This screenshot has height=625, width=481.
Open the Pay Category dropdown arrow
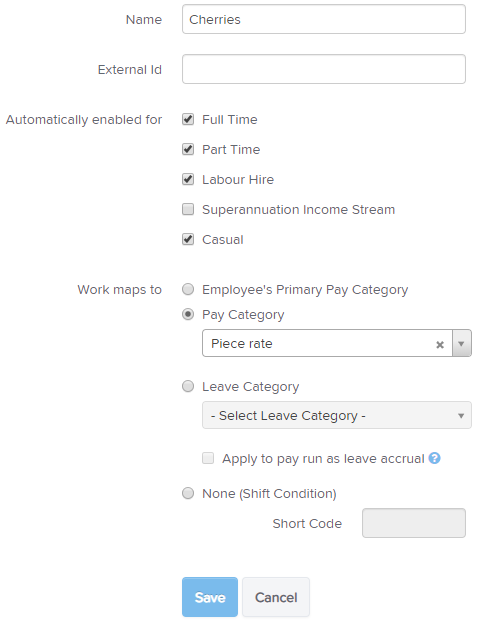[x=461, y=343]
